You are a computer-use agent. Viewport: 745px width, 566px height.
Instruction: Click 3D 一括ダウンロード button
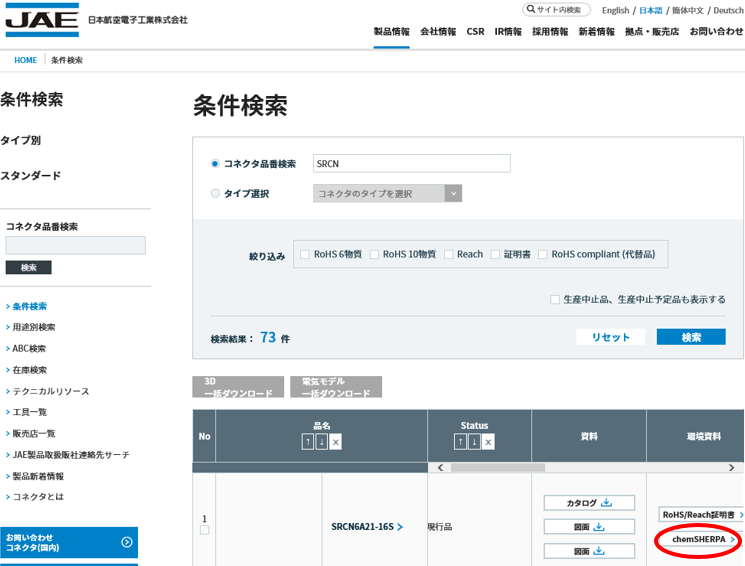click(x=238, y=387)
